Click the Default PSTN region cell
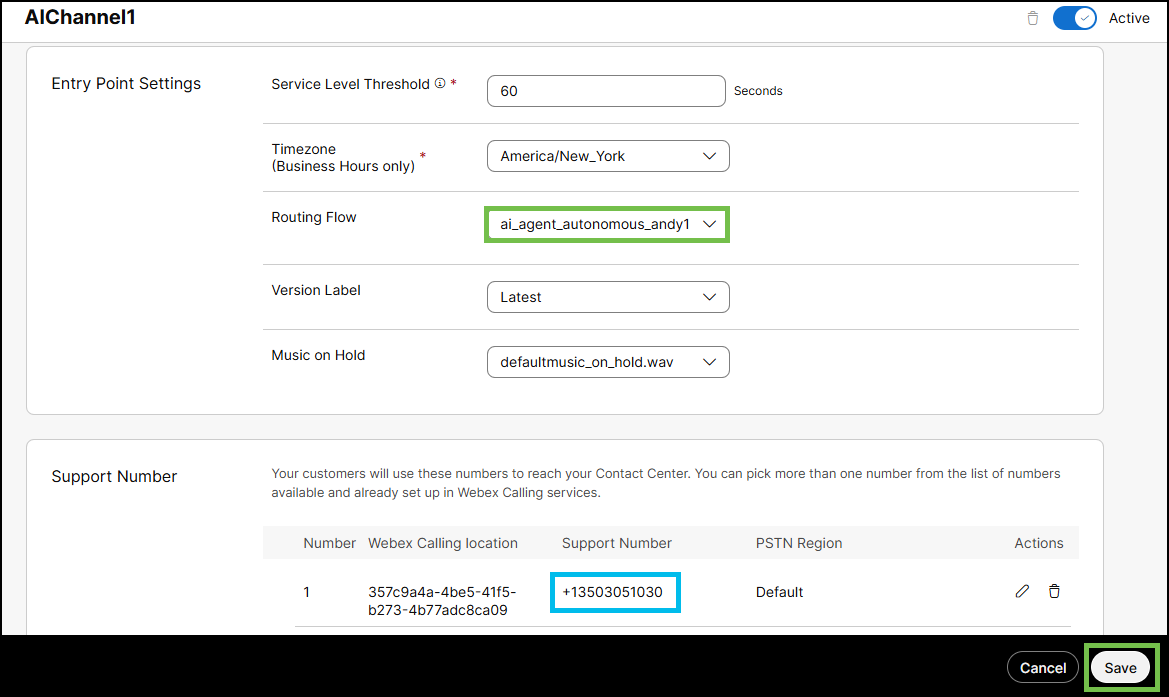This screenshot has width=1169, height=697. point(779,592)
